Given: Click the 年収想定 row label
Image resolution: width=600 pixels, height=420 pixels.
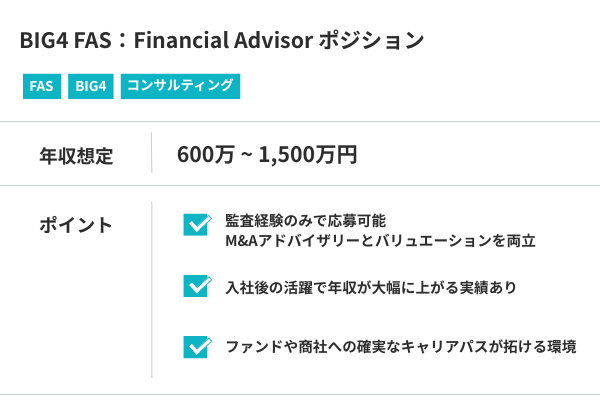Looking at the screenshot, I should coord(76,155).
